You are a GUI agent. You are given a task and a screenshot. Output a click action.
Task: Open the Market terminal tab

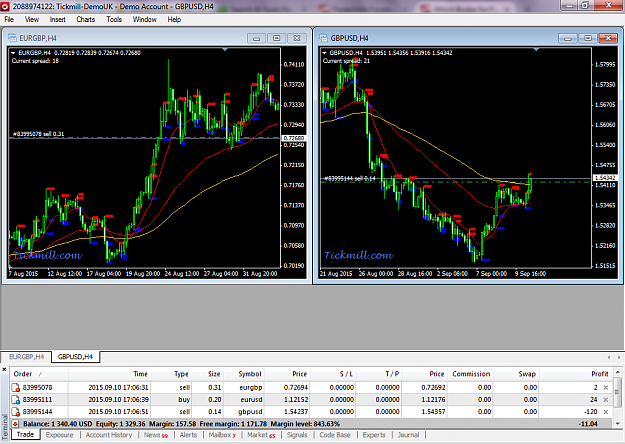(x=261, y=435)
